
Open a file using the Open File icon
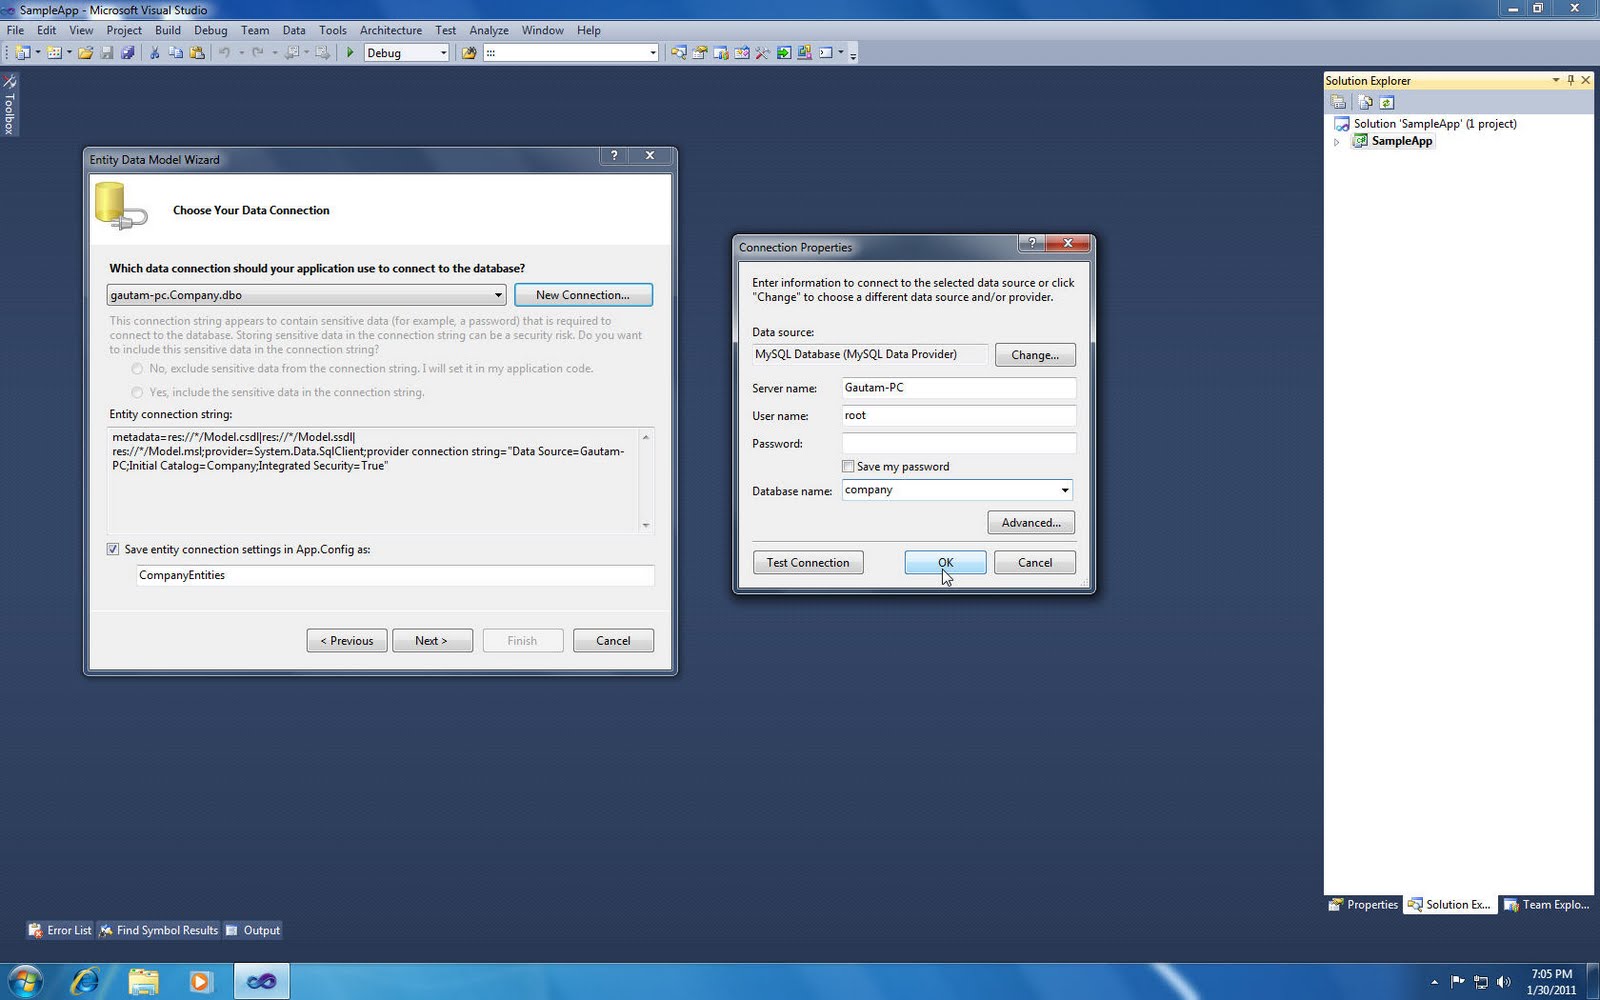pyautogui.click(x=85, y=52)
